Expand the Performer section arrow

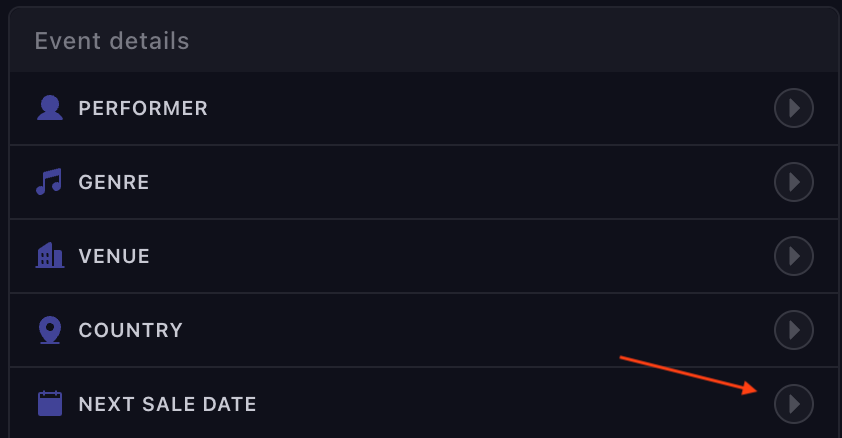tap(794, 108)
